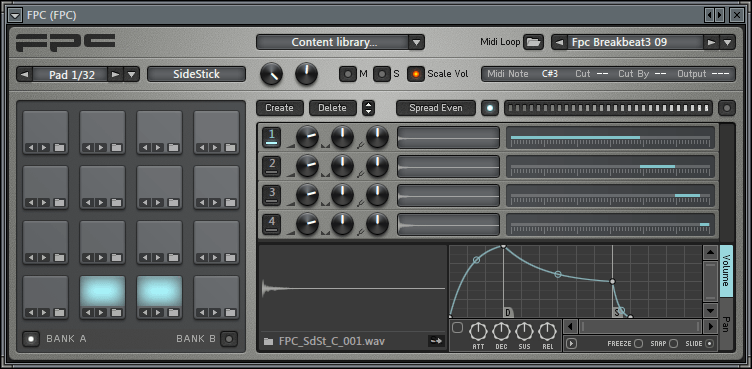Click the sustain point marker S on envelope
The width and height of the screenshot is (752, 369).
[618, 313]
